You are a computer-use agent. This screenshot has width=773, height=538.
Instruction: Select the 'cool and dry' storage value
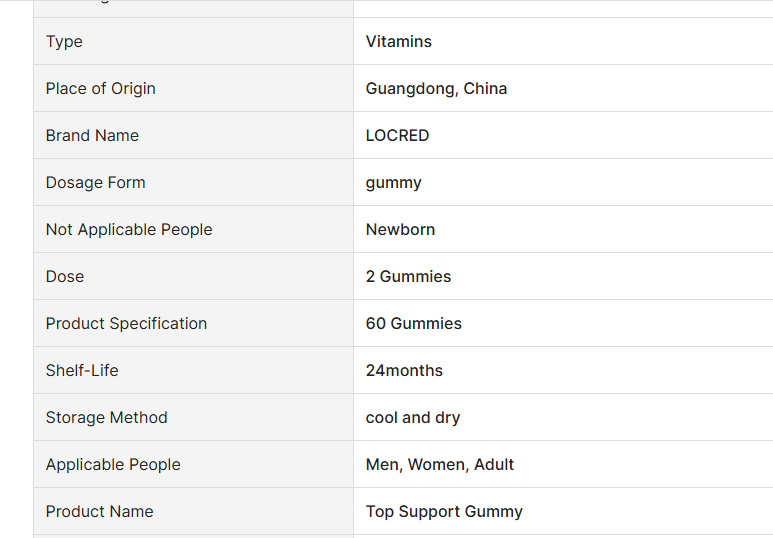click(x=413, y=418)
